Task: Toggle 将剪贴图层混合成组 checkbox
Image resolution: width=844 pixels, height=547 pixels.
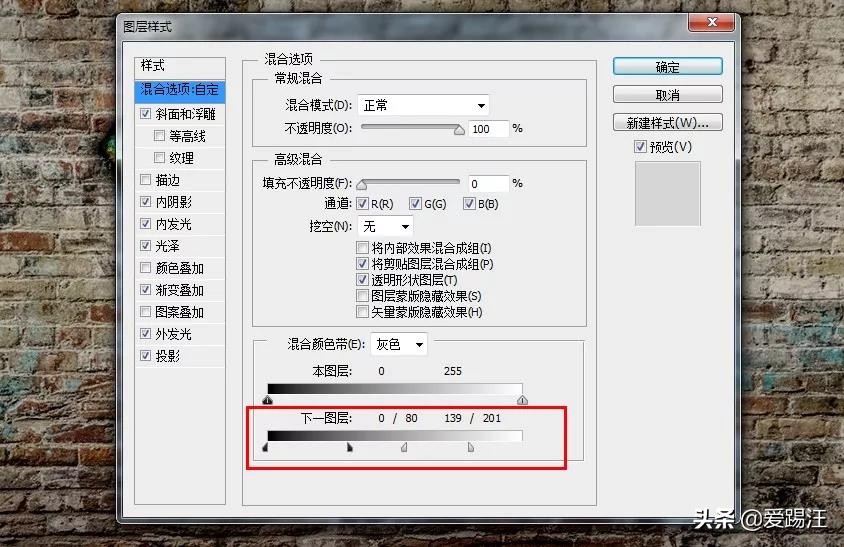Action: click(x=362, y=264)
